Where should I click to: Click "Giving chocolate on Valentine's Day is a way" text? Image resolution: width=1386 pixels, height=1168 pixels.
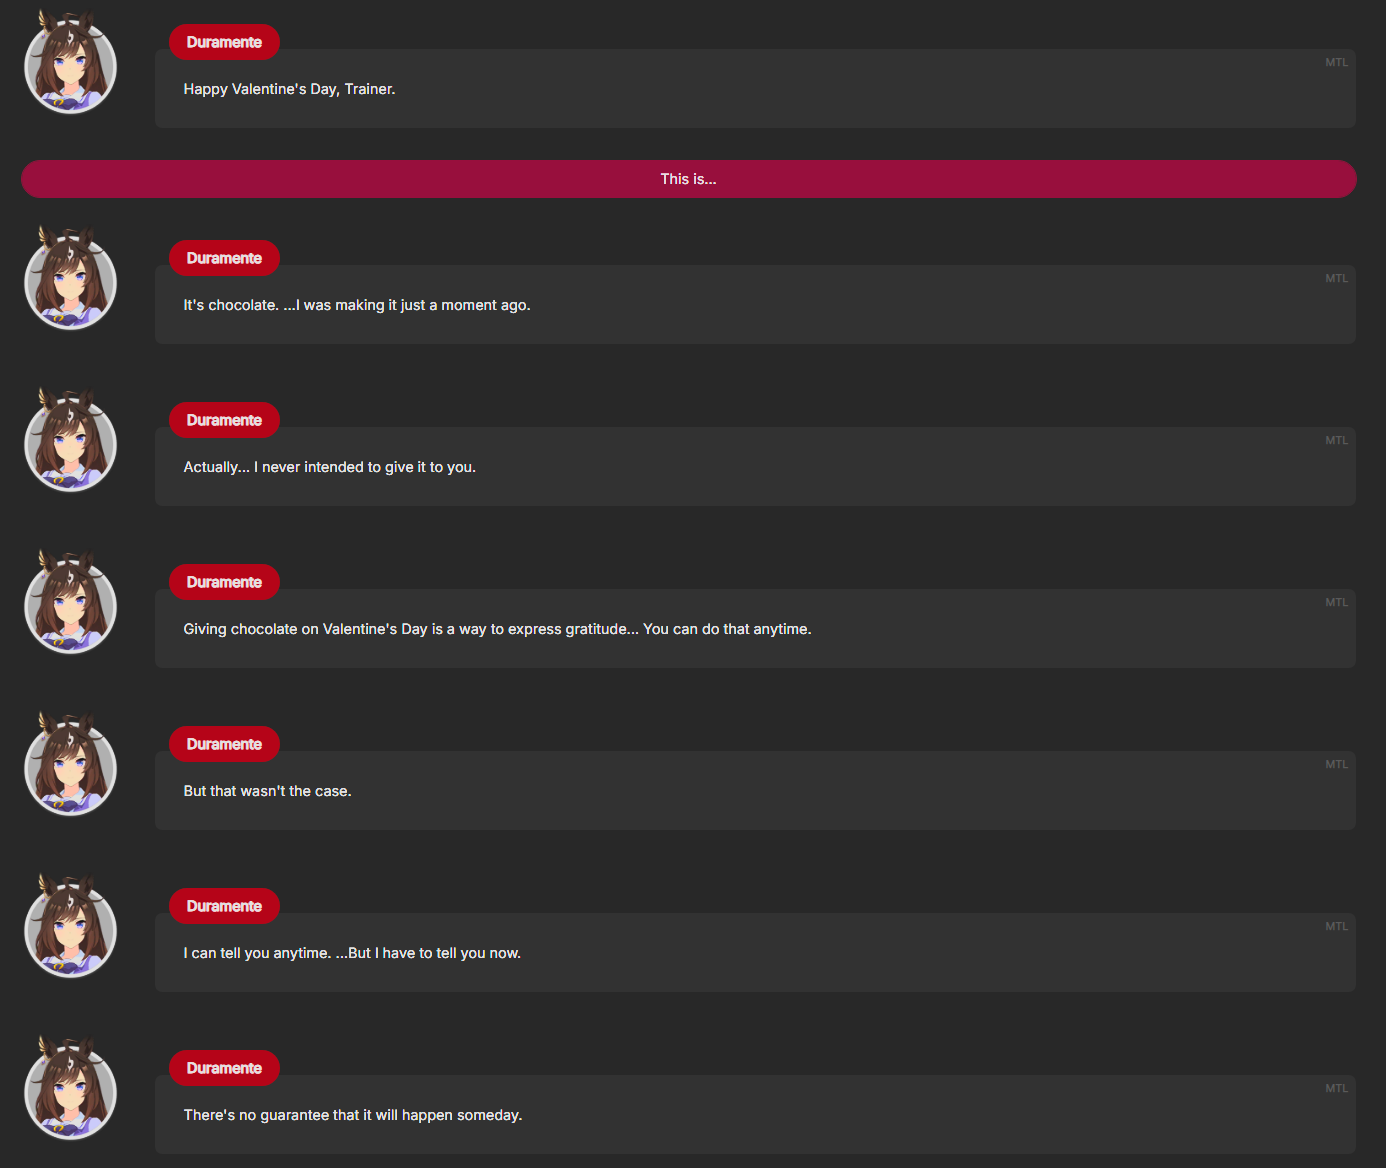click(x=497, y=629)
